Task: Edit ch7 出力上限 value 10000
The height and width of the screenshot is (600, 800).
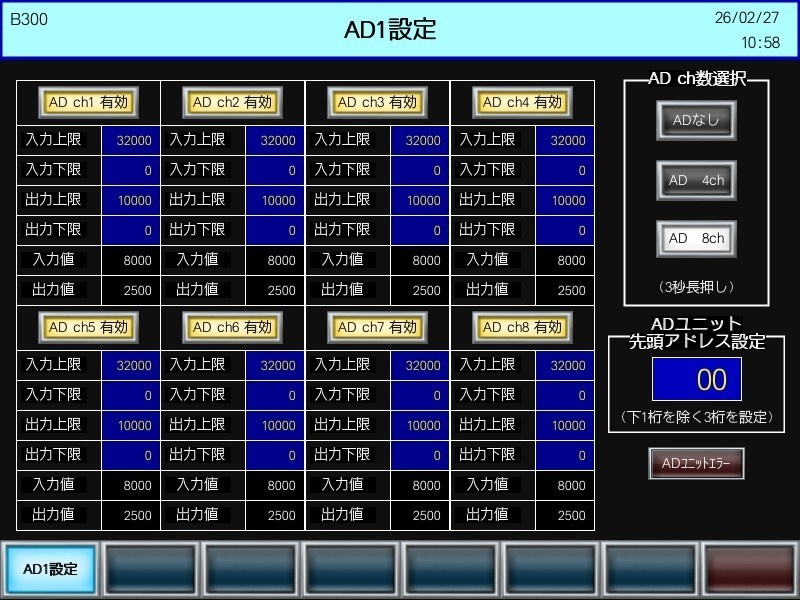Action: coord(420,426)
